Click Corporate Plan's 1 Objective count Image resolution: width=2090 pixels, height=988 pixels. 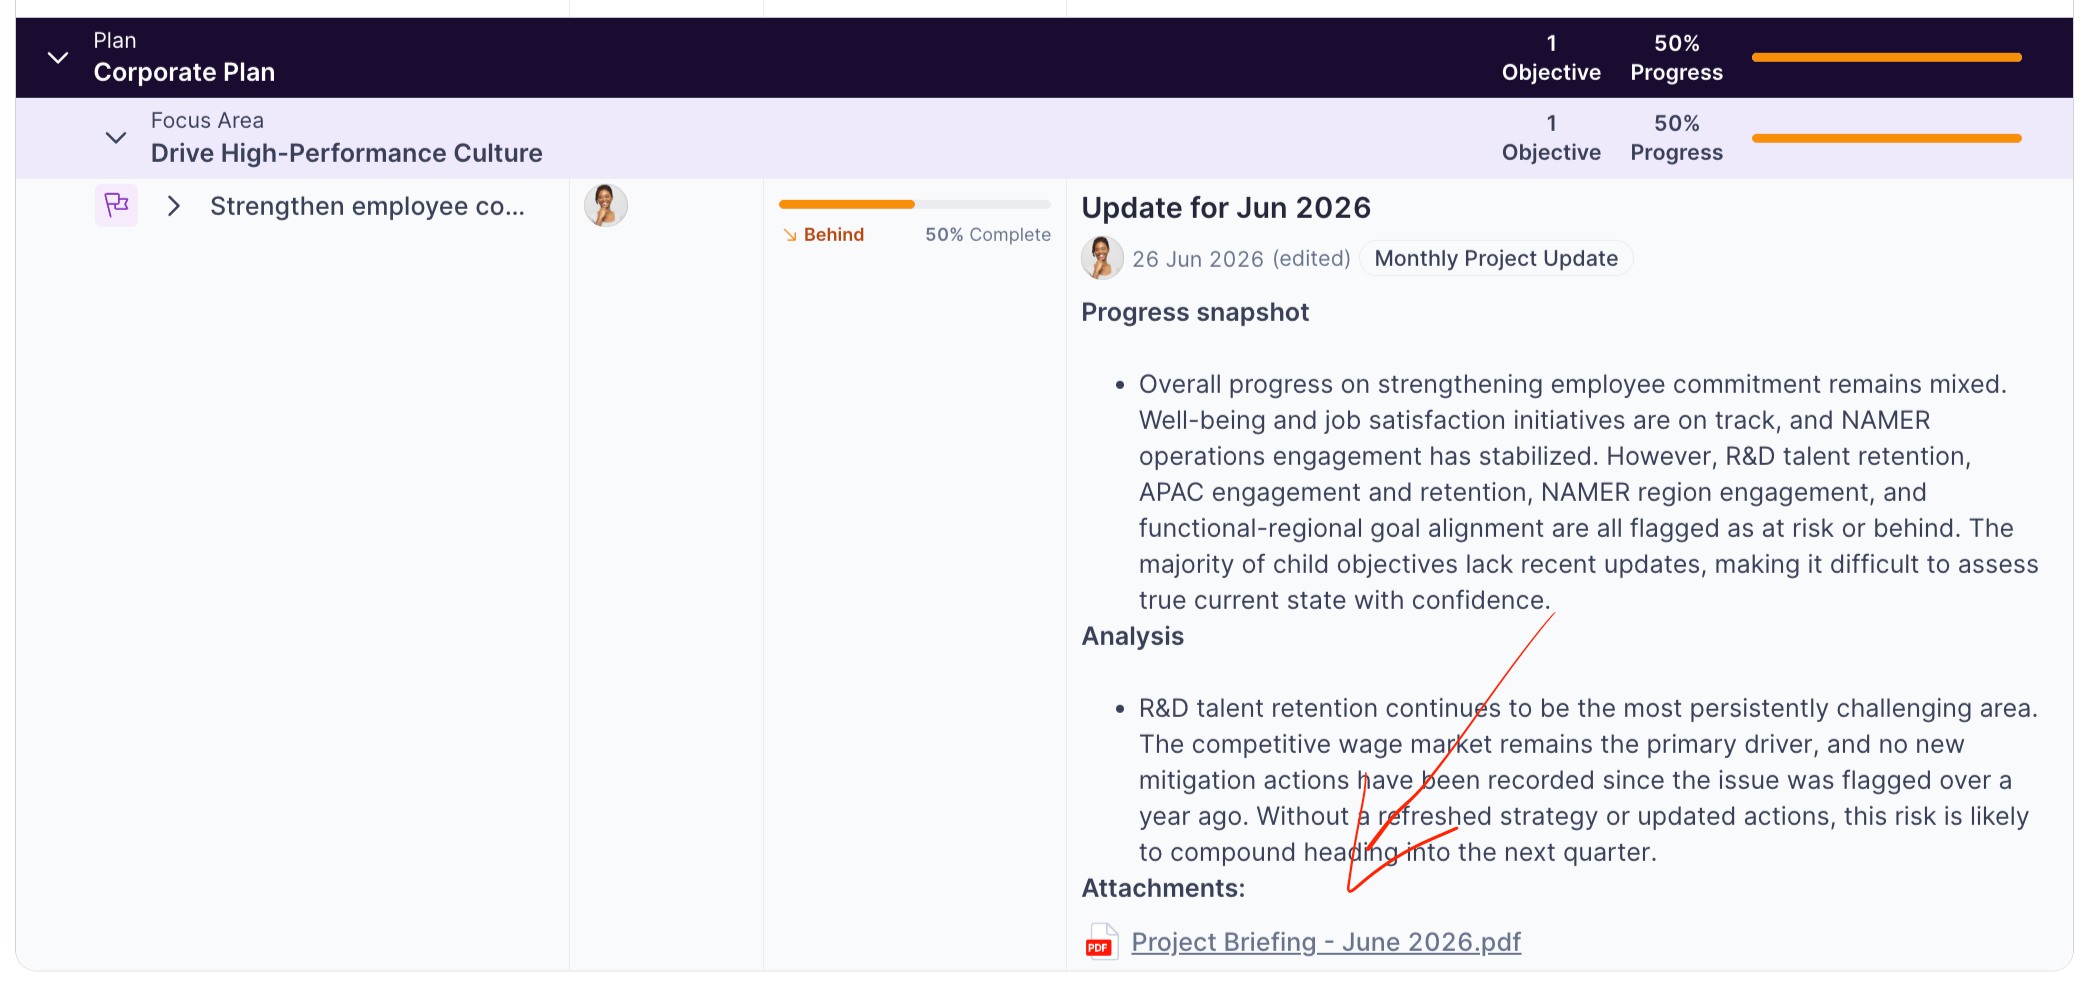click(1551, 58)
